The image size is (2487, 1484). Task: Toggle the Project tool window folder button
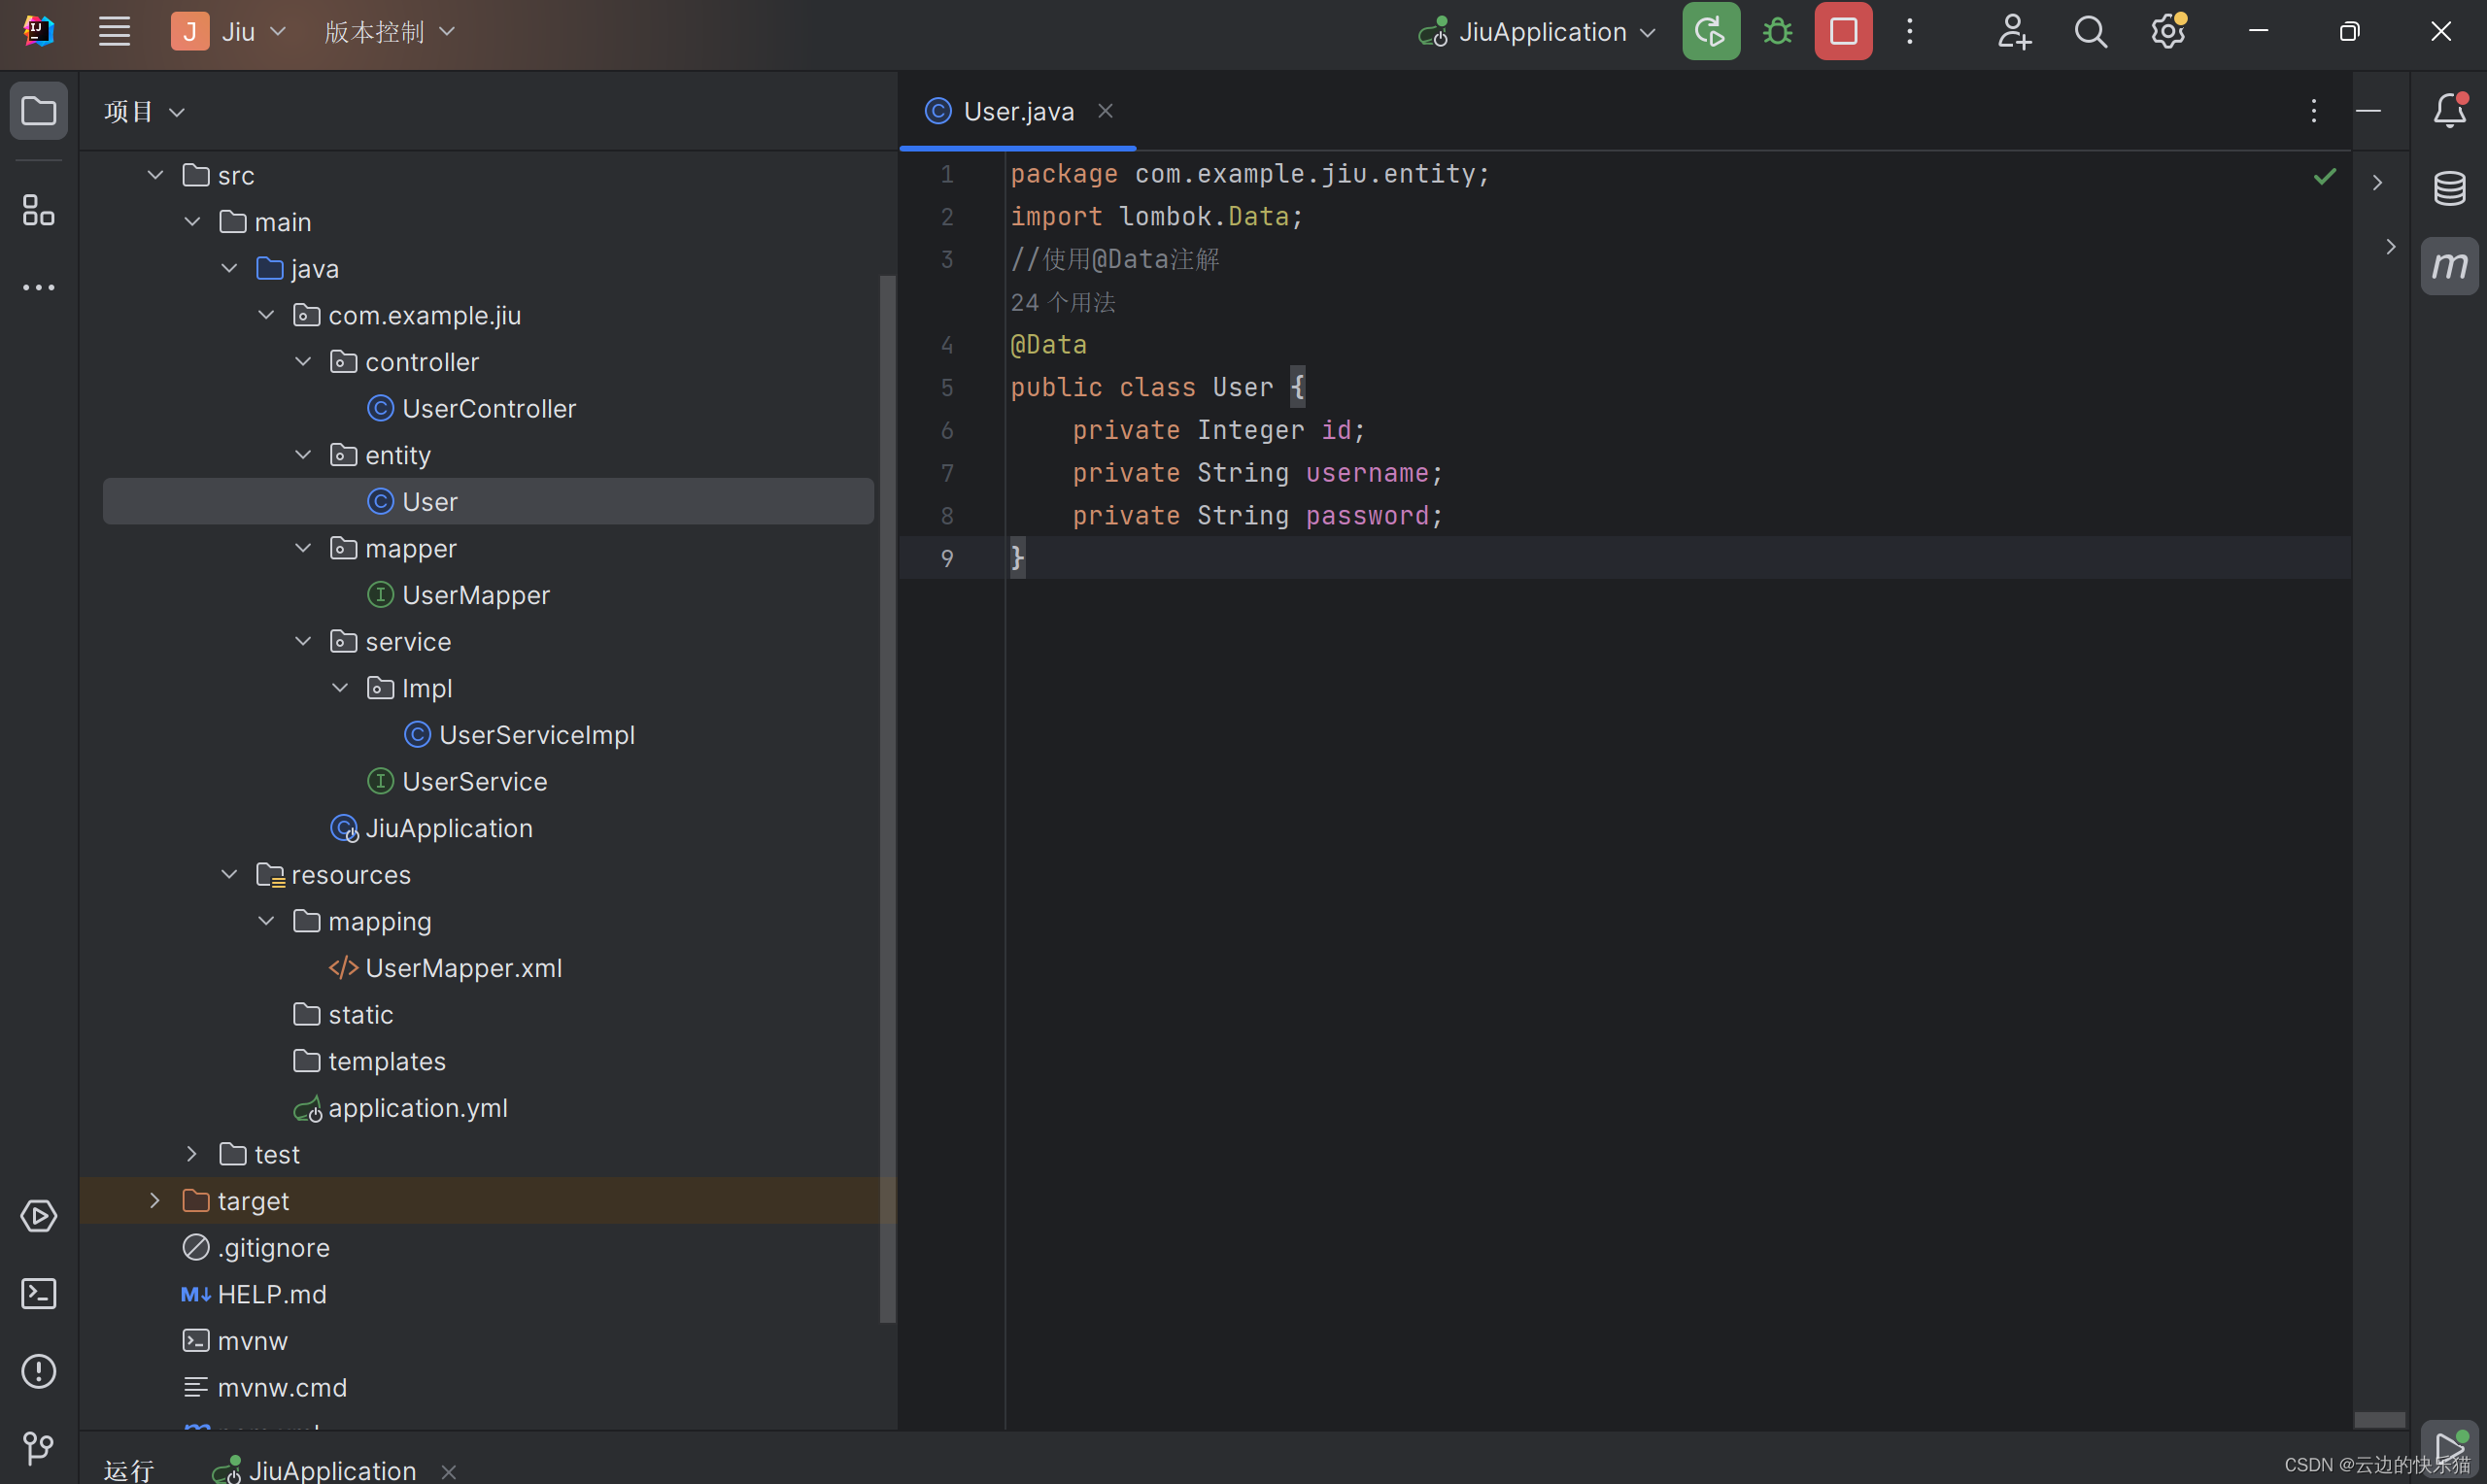[x=38, y=110]
